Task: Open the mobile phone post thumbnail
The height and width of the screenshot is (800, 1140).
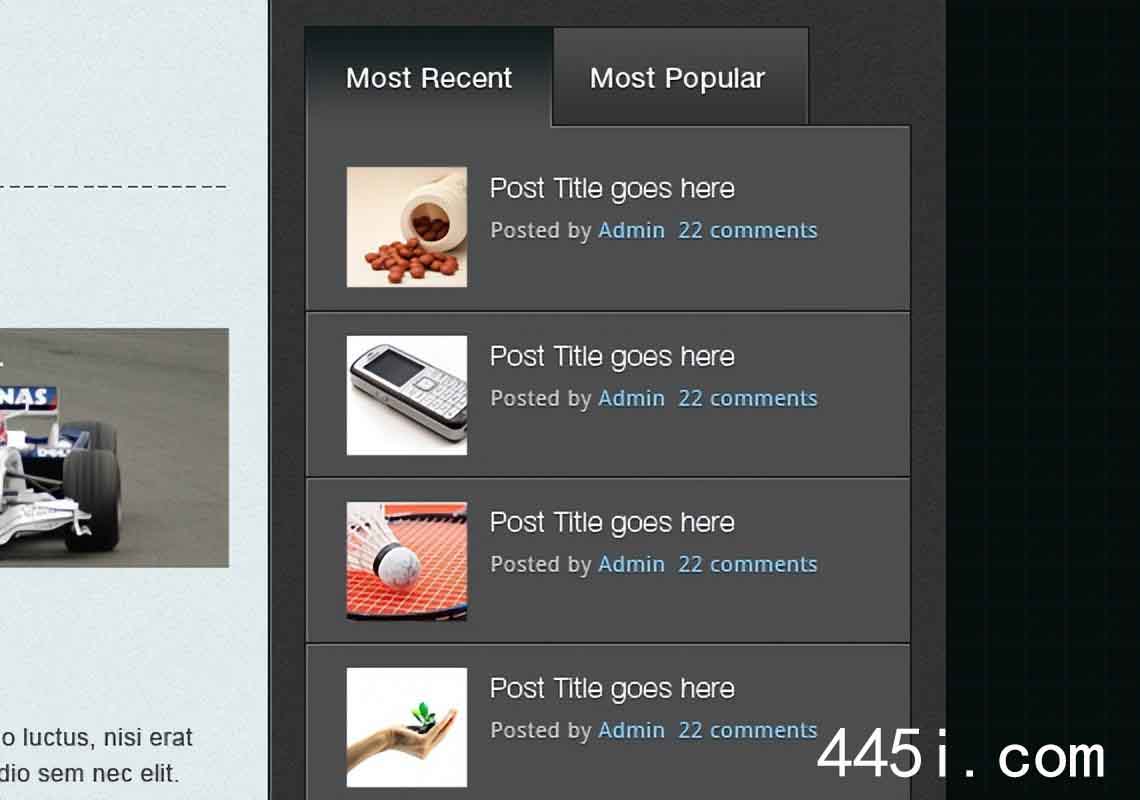Action: [x=407, y=395]
